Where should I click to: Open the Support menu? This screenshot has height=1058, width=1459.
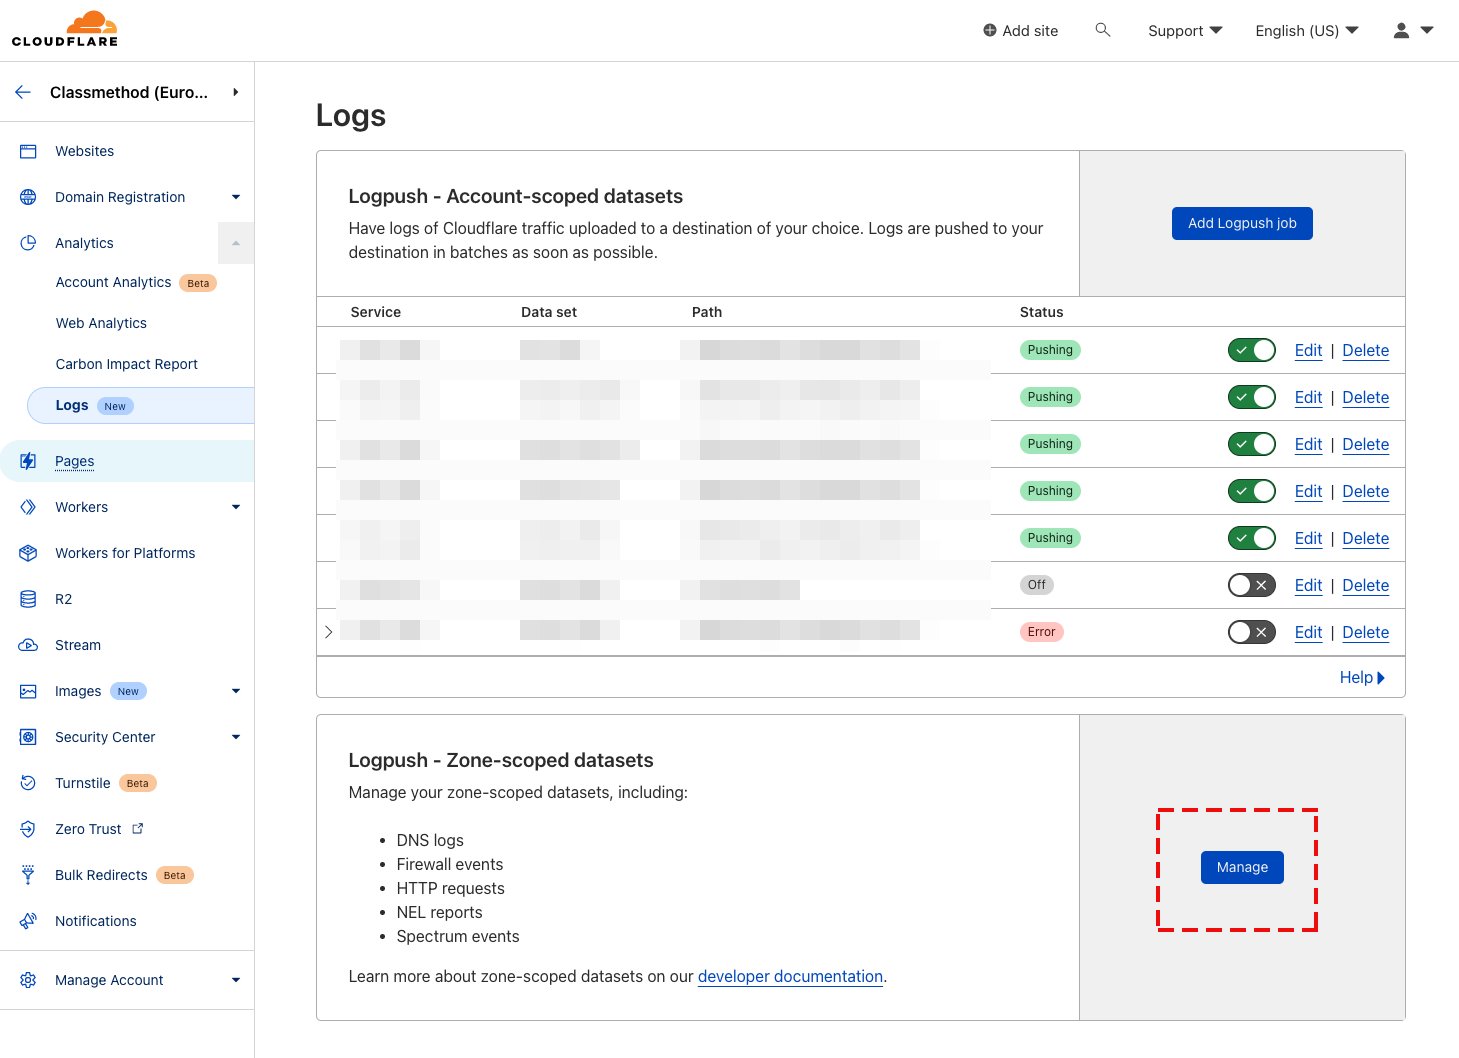click(1184, 30)
